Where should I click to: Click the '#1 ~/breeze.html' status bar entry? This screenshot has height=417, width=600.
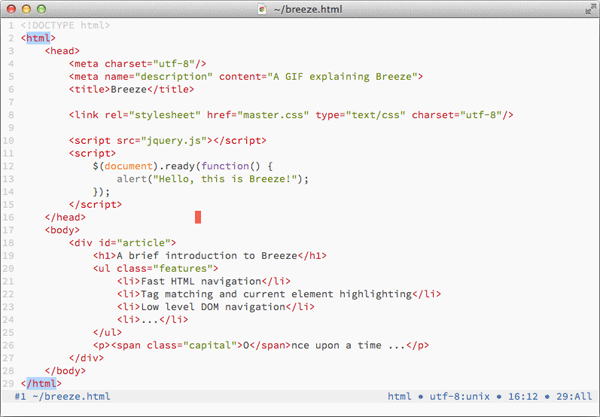tap(62, 396)
